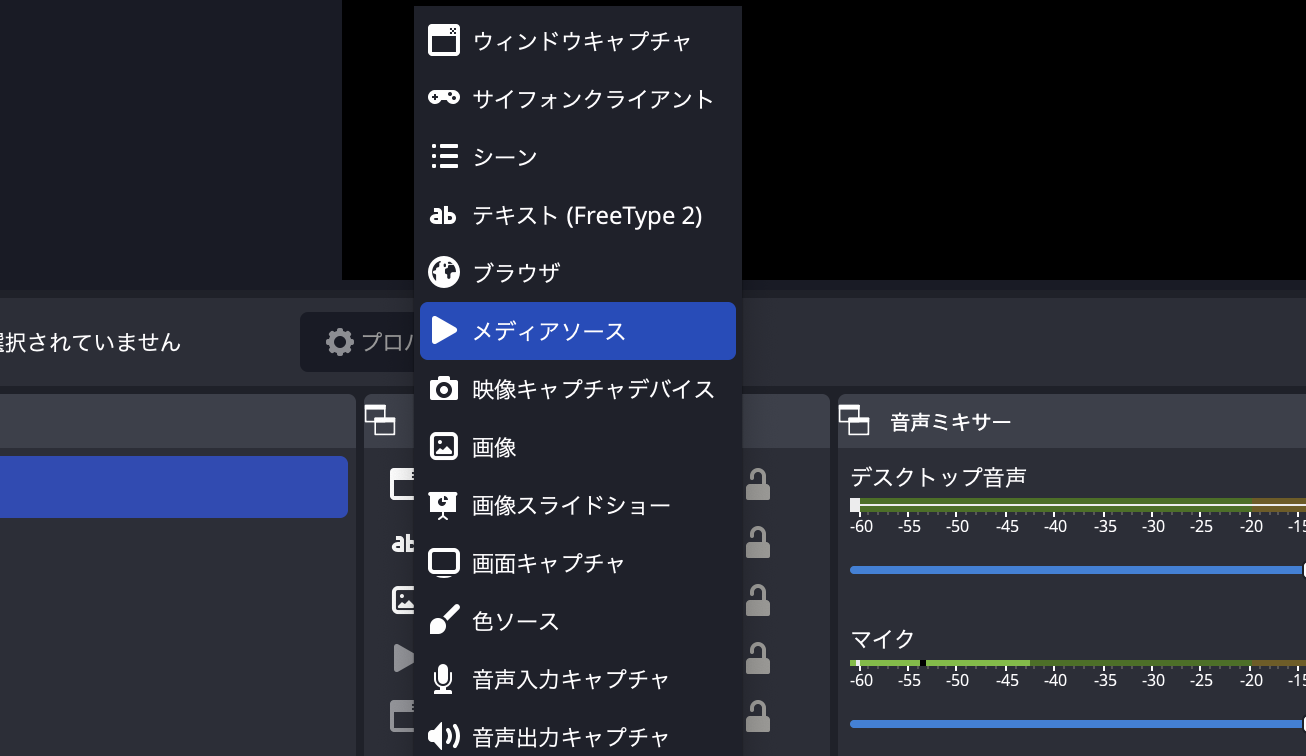
Task: Toggle lock on the bottommost source row
Action: point(758,716)
